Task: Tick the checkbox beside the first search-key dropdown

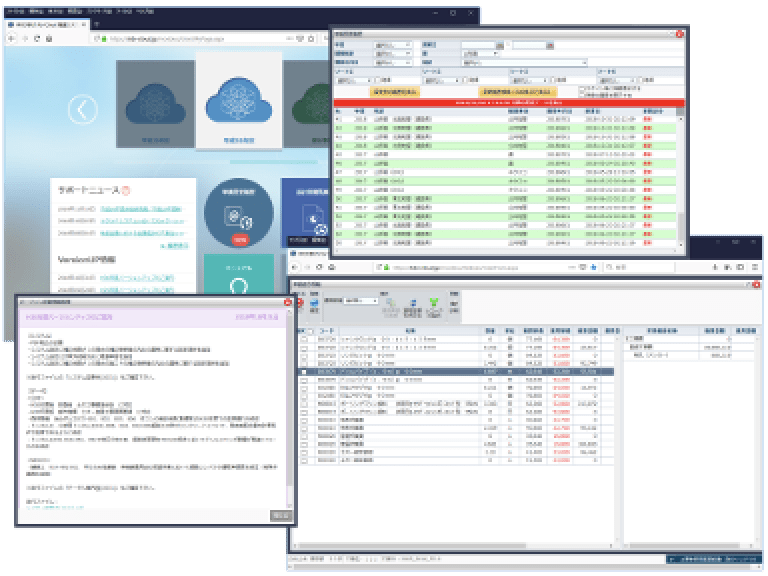Action: (378, 80)
